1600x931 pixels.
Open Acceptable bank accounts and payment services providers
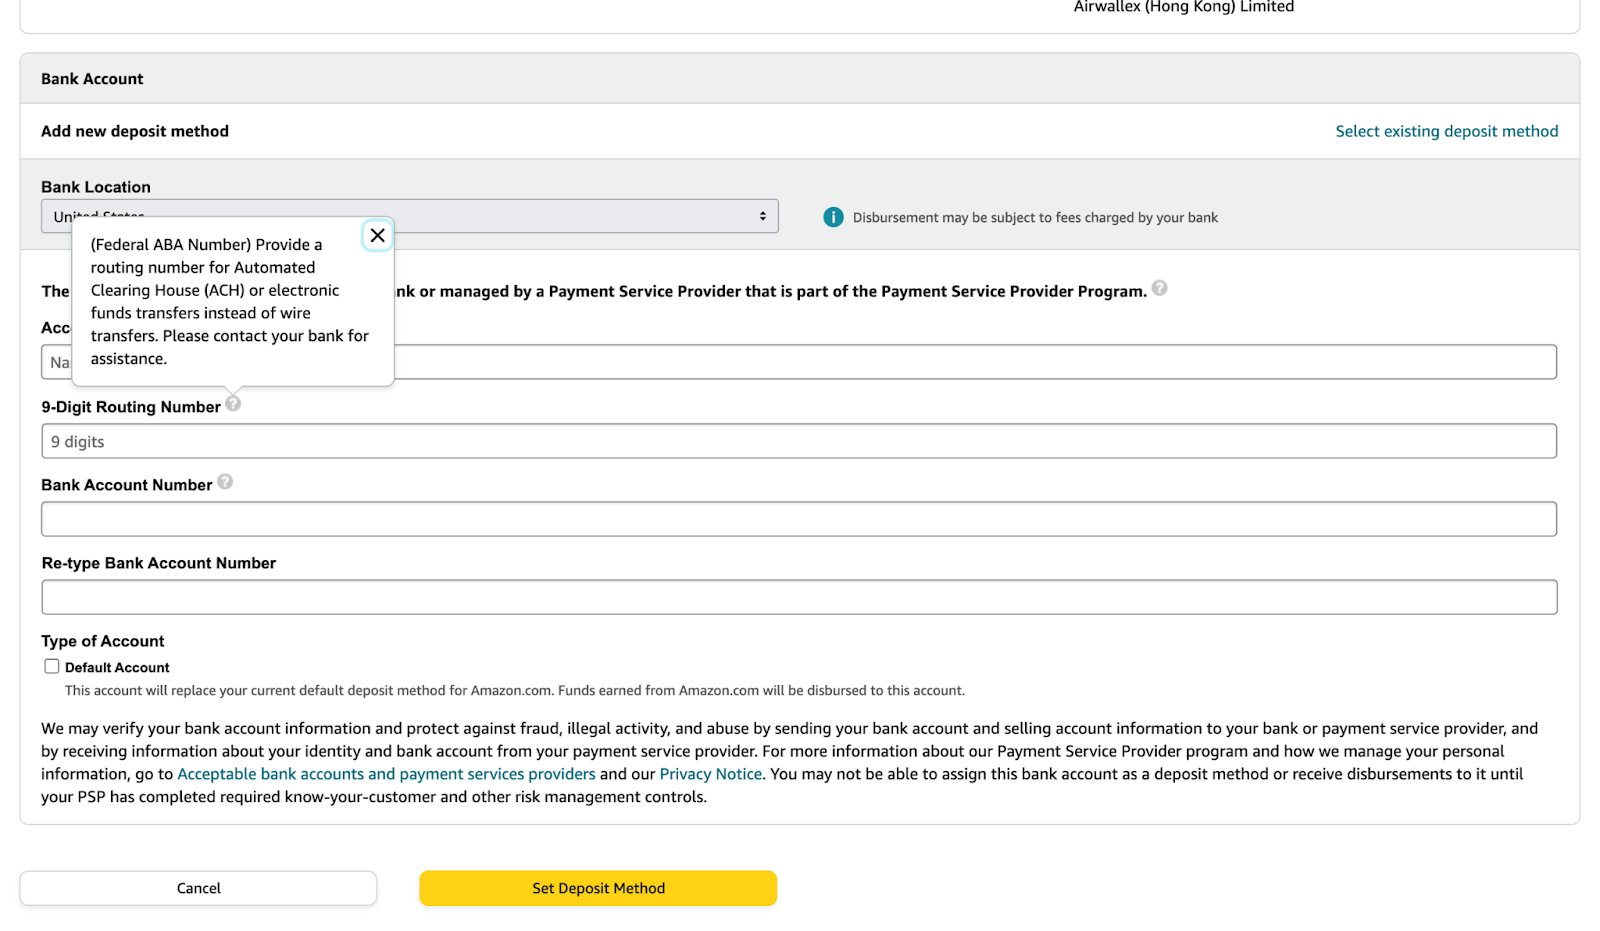pyautogui.click(x=386, y=775)
